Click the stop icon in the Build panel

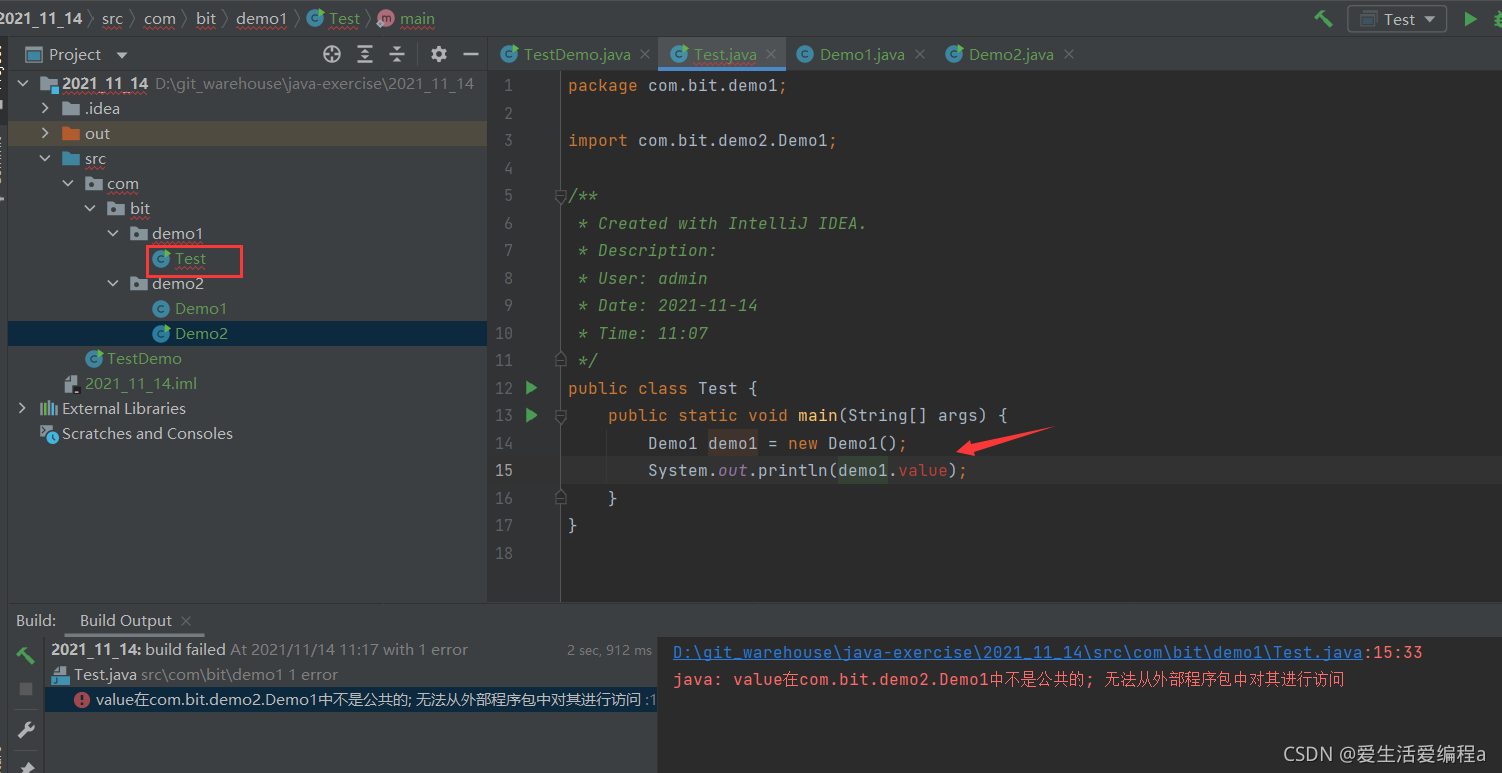26,689
